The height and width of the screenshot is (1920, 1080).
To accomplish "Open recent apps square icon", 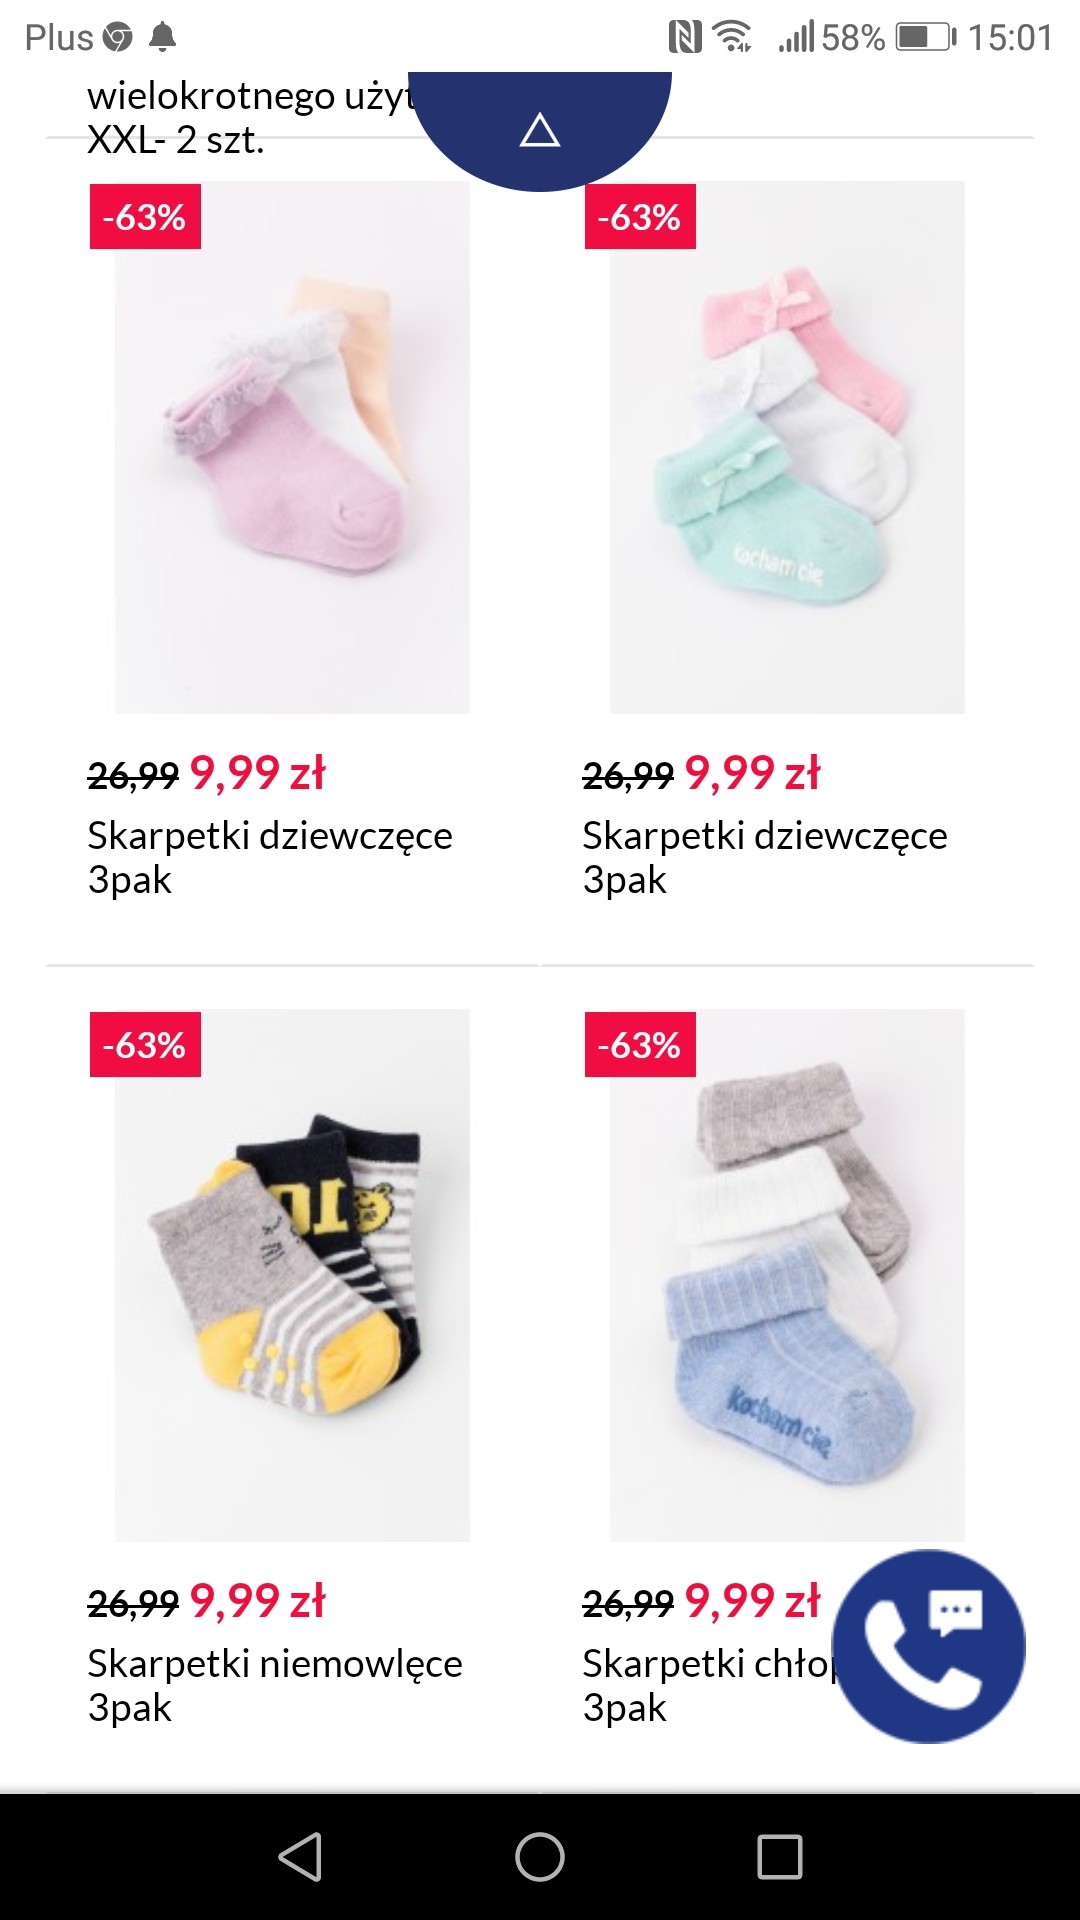I will [780, 1857].
